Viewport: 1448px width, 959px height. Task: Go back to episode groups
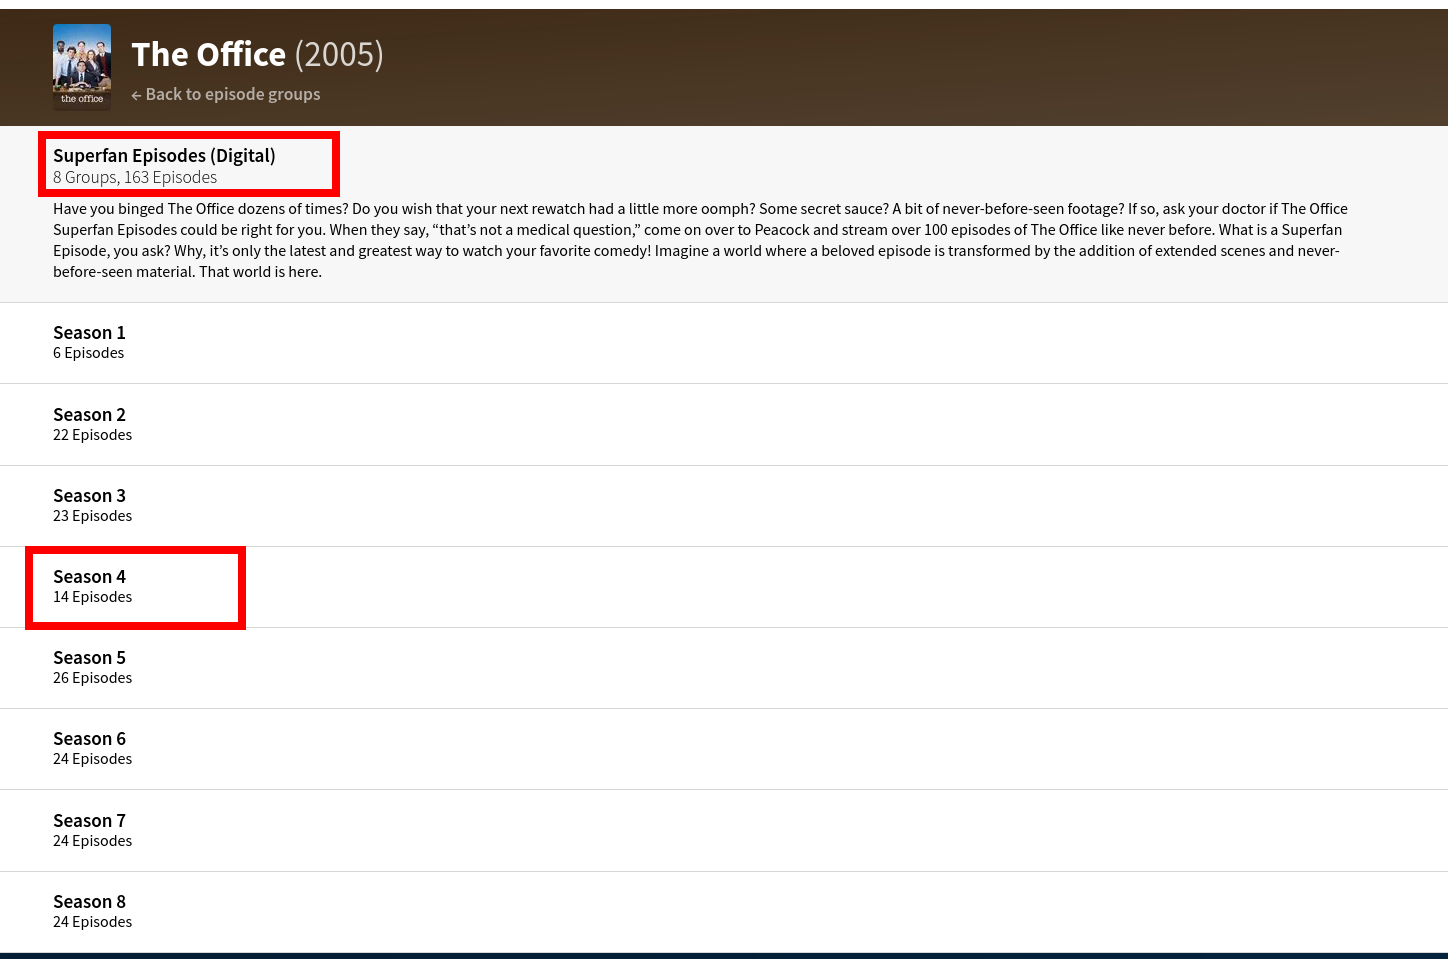[x=232, y=94]
